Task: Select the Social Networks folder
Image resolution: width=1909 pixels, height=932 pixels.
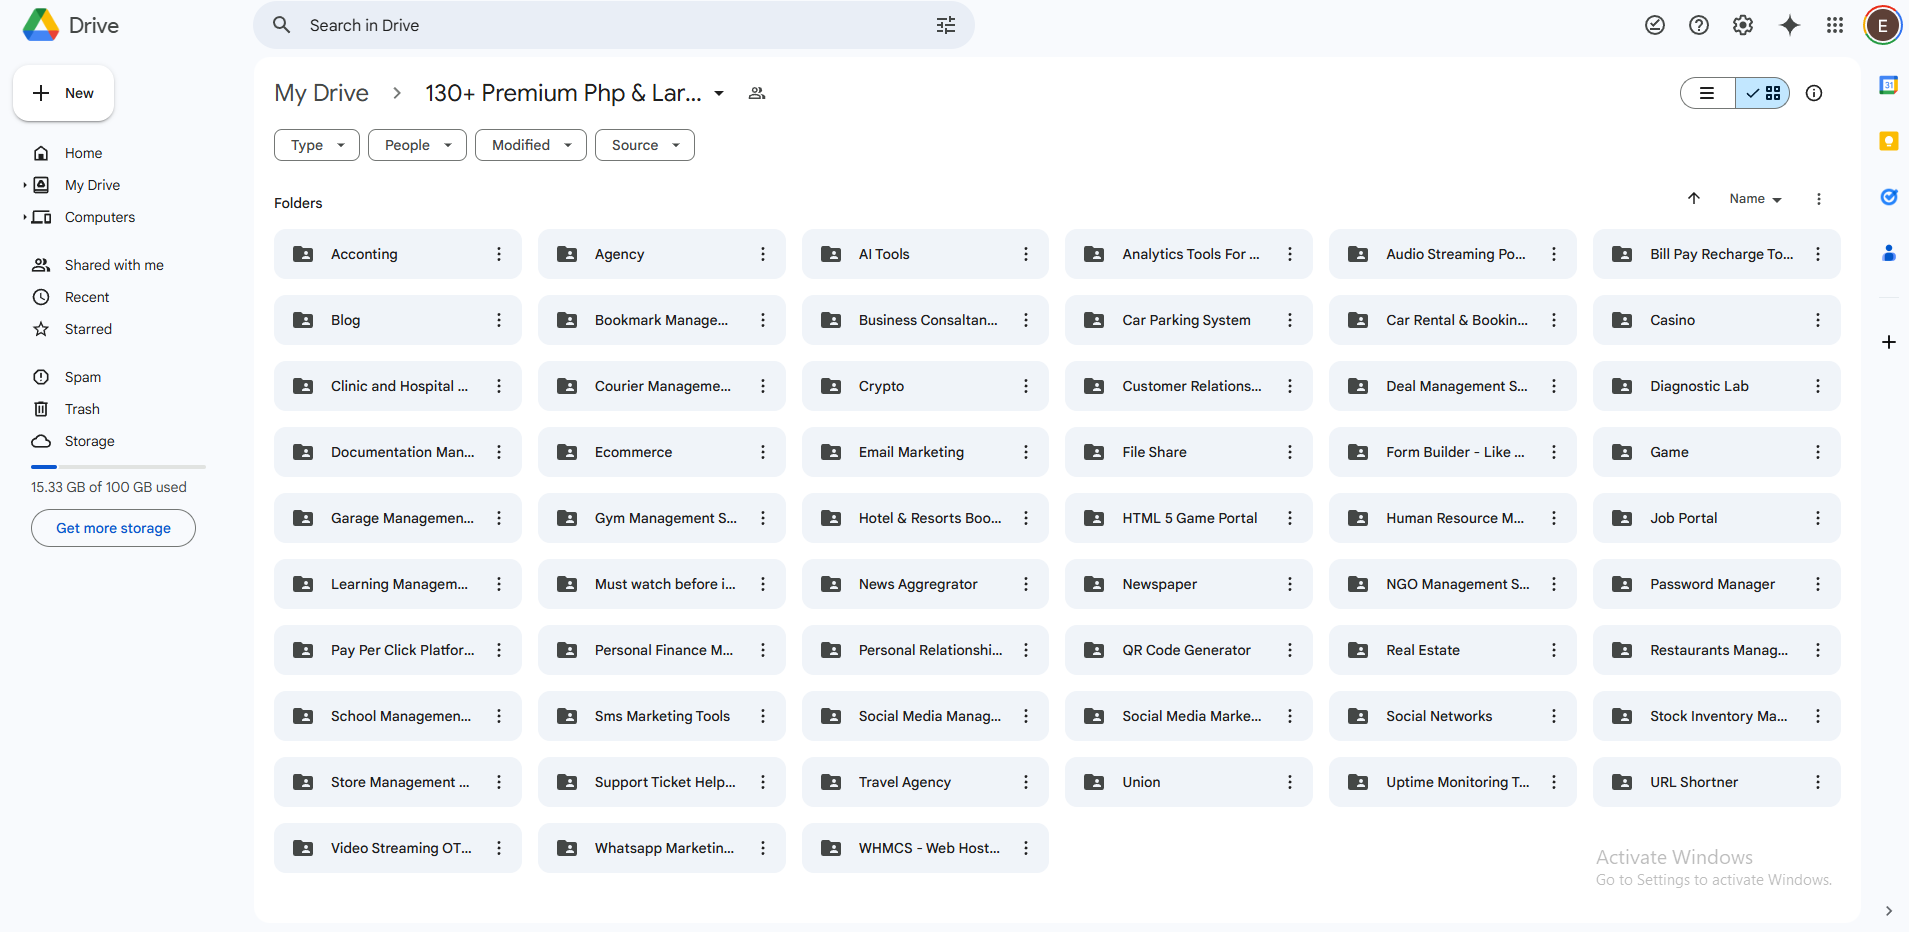Action: (x=1453, y=716)
